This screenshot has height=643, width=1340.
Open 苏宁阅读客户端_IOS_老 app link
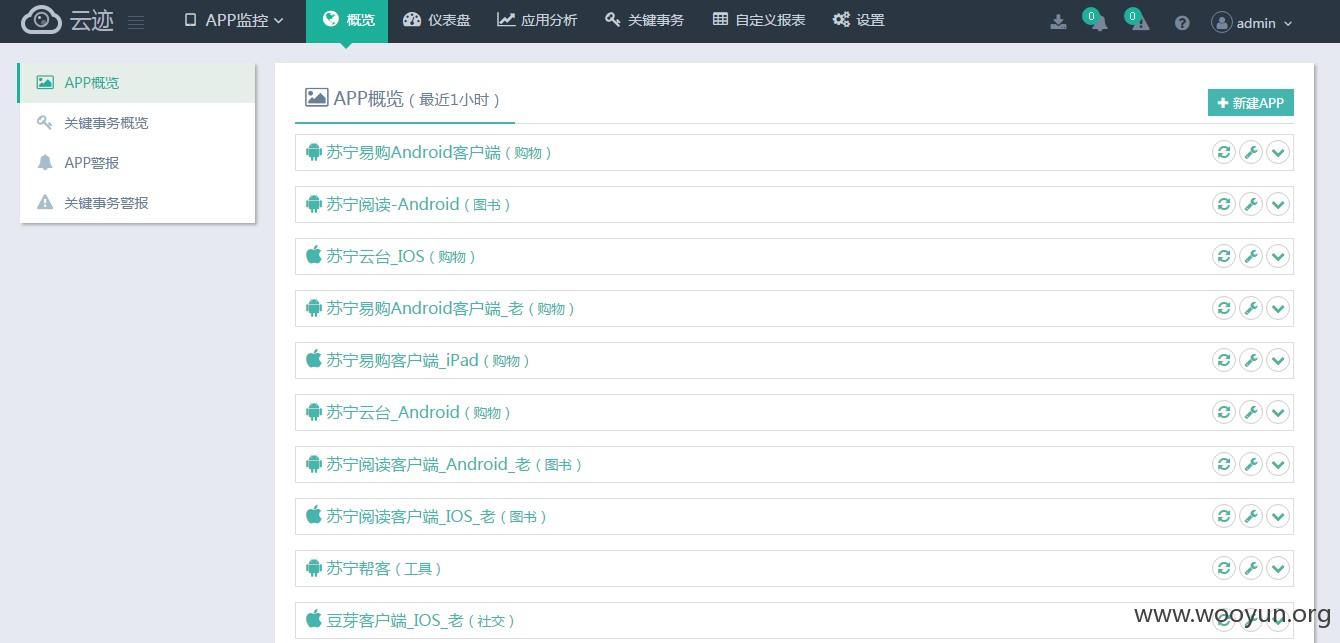(x=426, y=516)
